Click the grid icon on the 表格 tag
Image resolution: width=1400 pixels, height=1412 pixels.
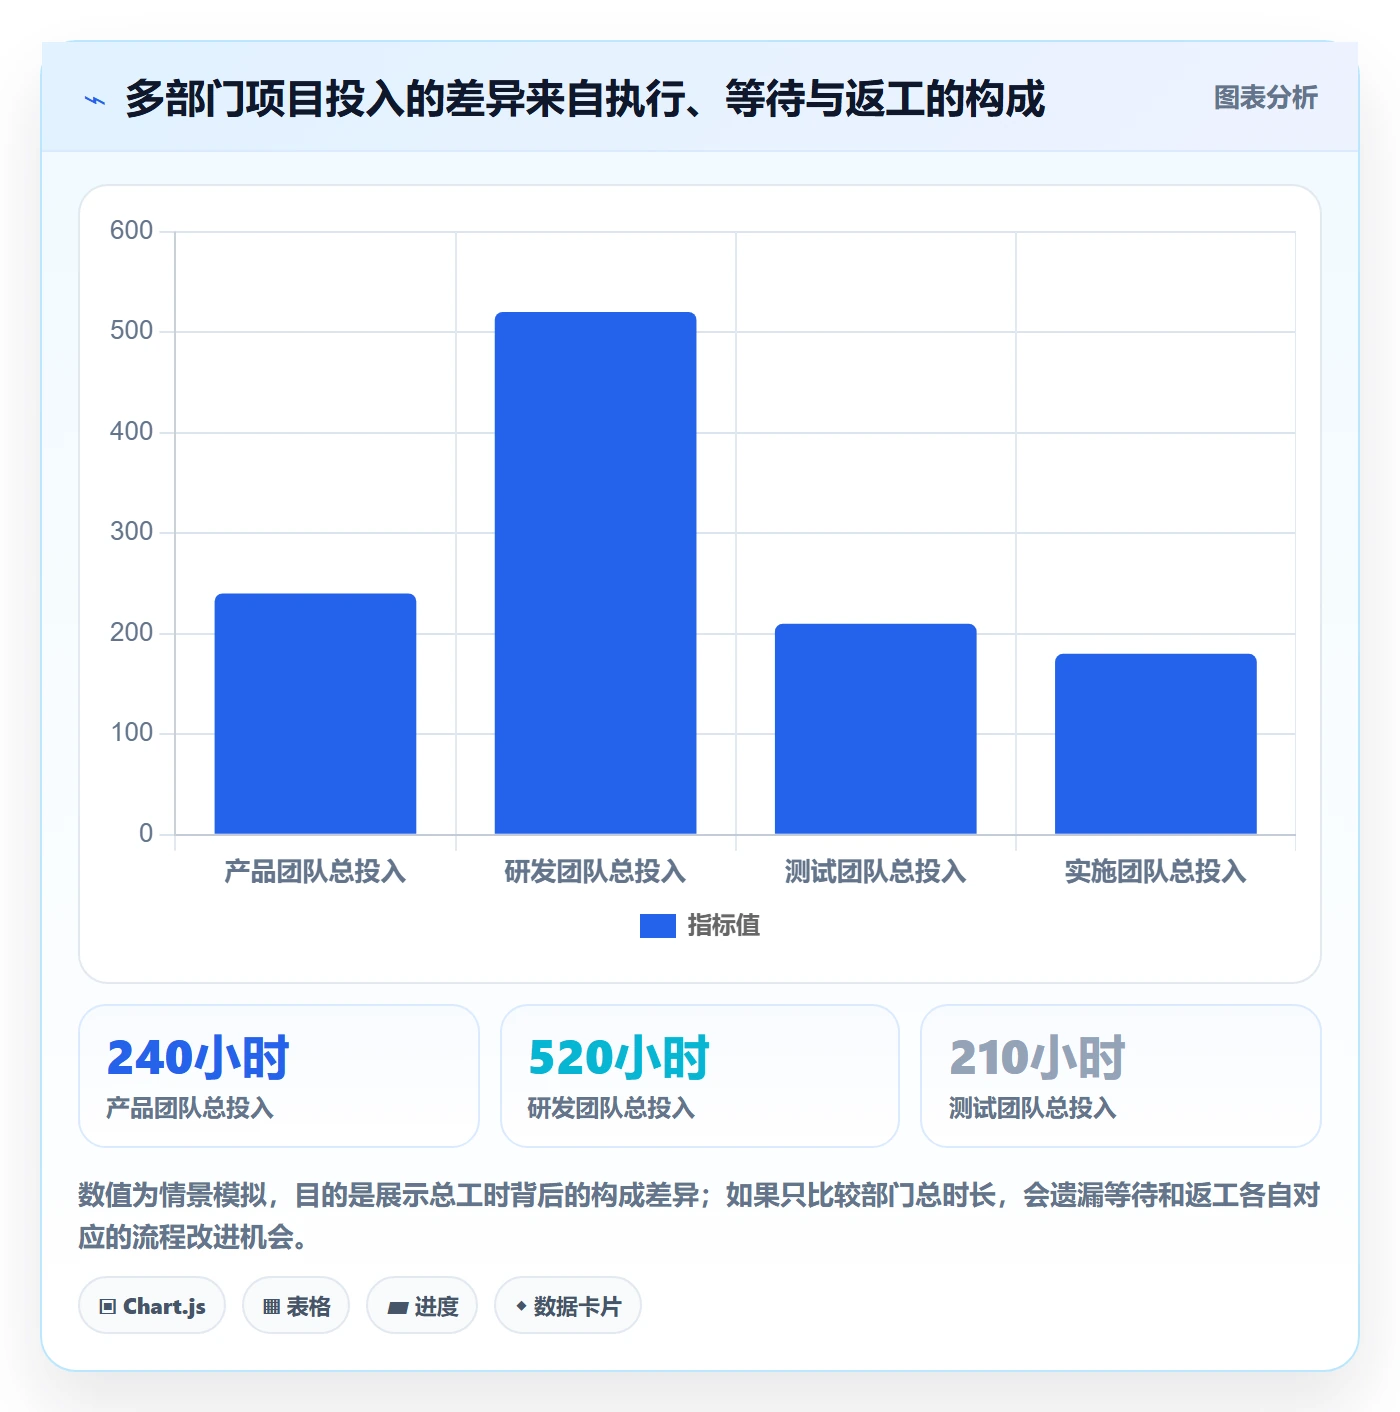(271, 1306)
